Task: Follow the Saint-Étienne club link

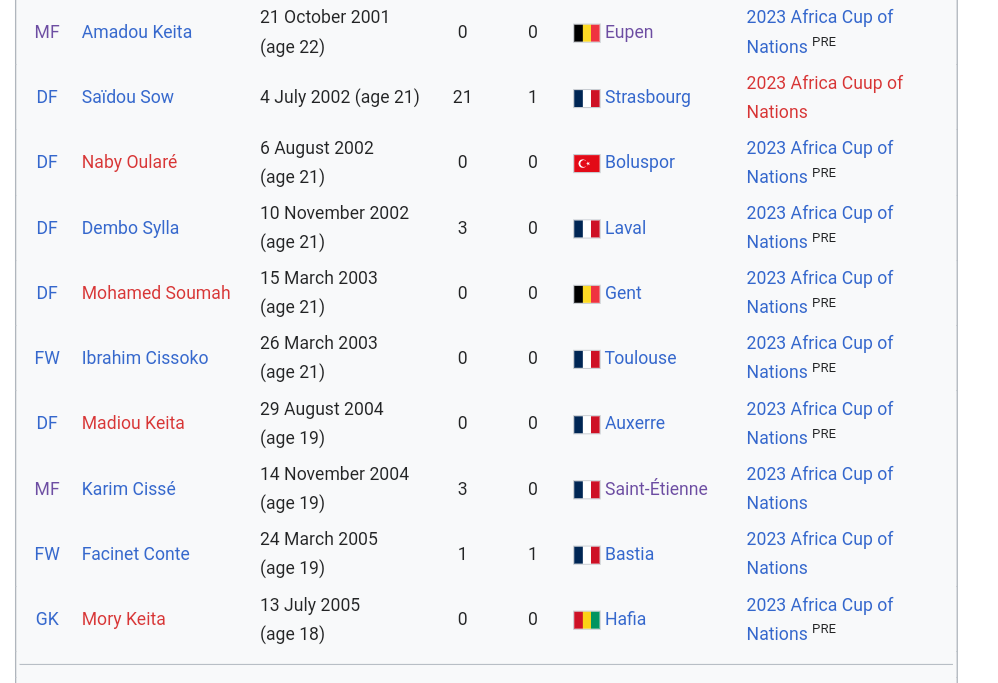Action: point(656,489)
